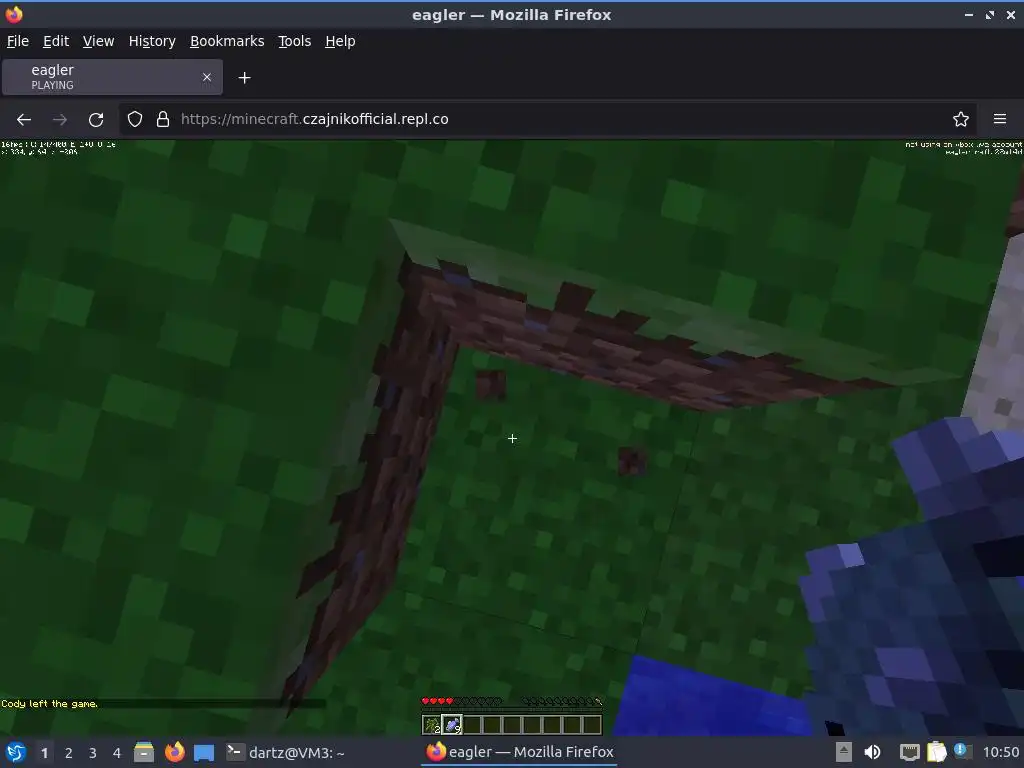Switch to workspace 1
The height and width of the screenshot is (768, 1024).
coord(44,753)
